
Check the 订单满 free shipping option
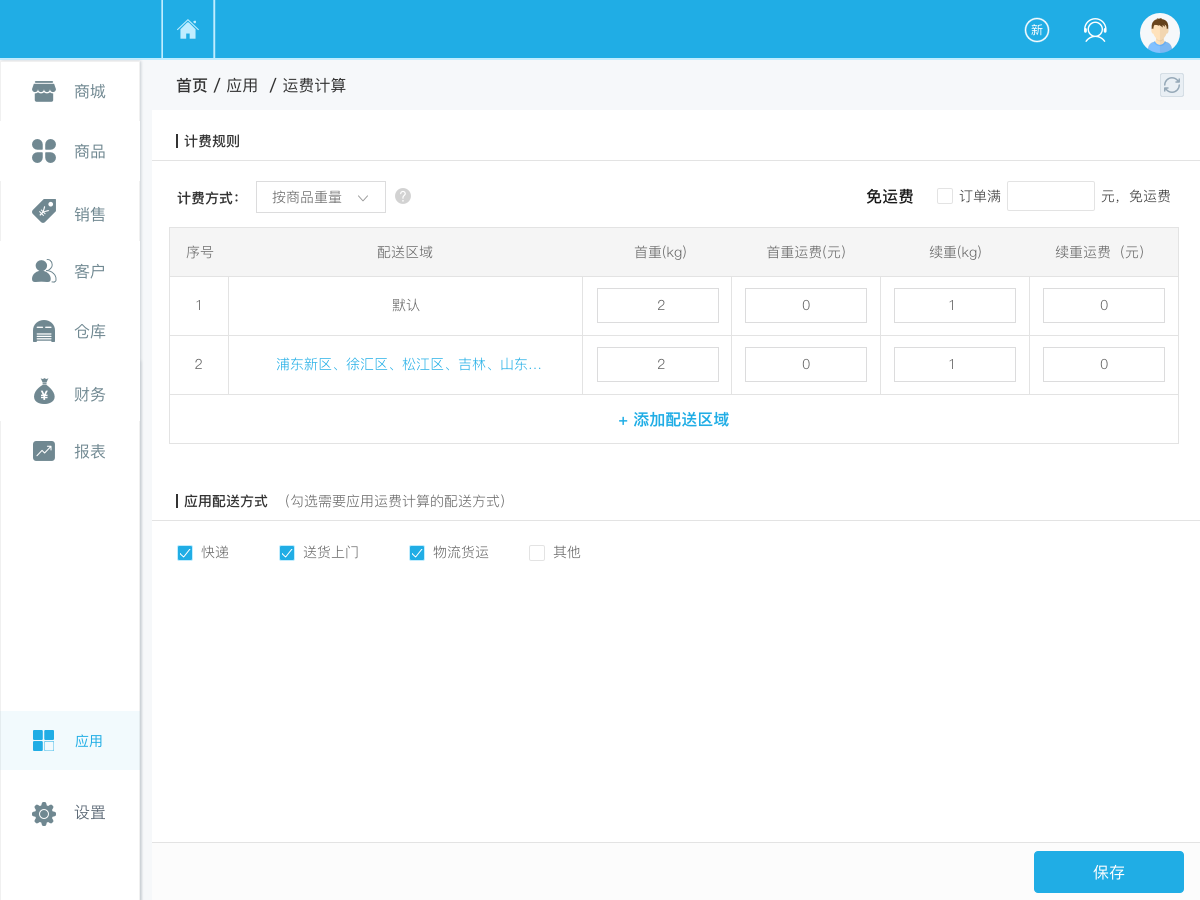pos(945,196)
